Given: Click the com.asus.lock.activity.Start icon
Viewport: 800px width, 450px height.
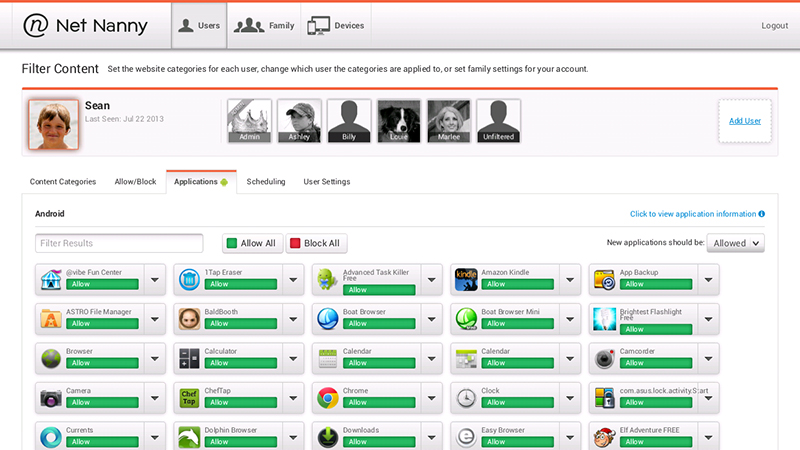Looking at the screenshot, I should tap(605, 398).
